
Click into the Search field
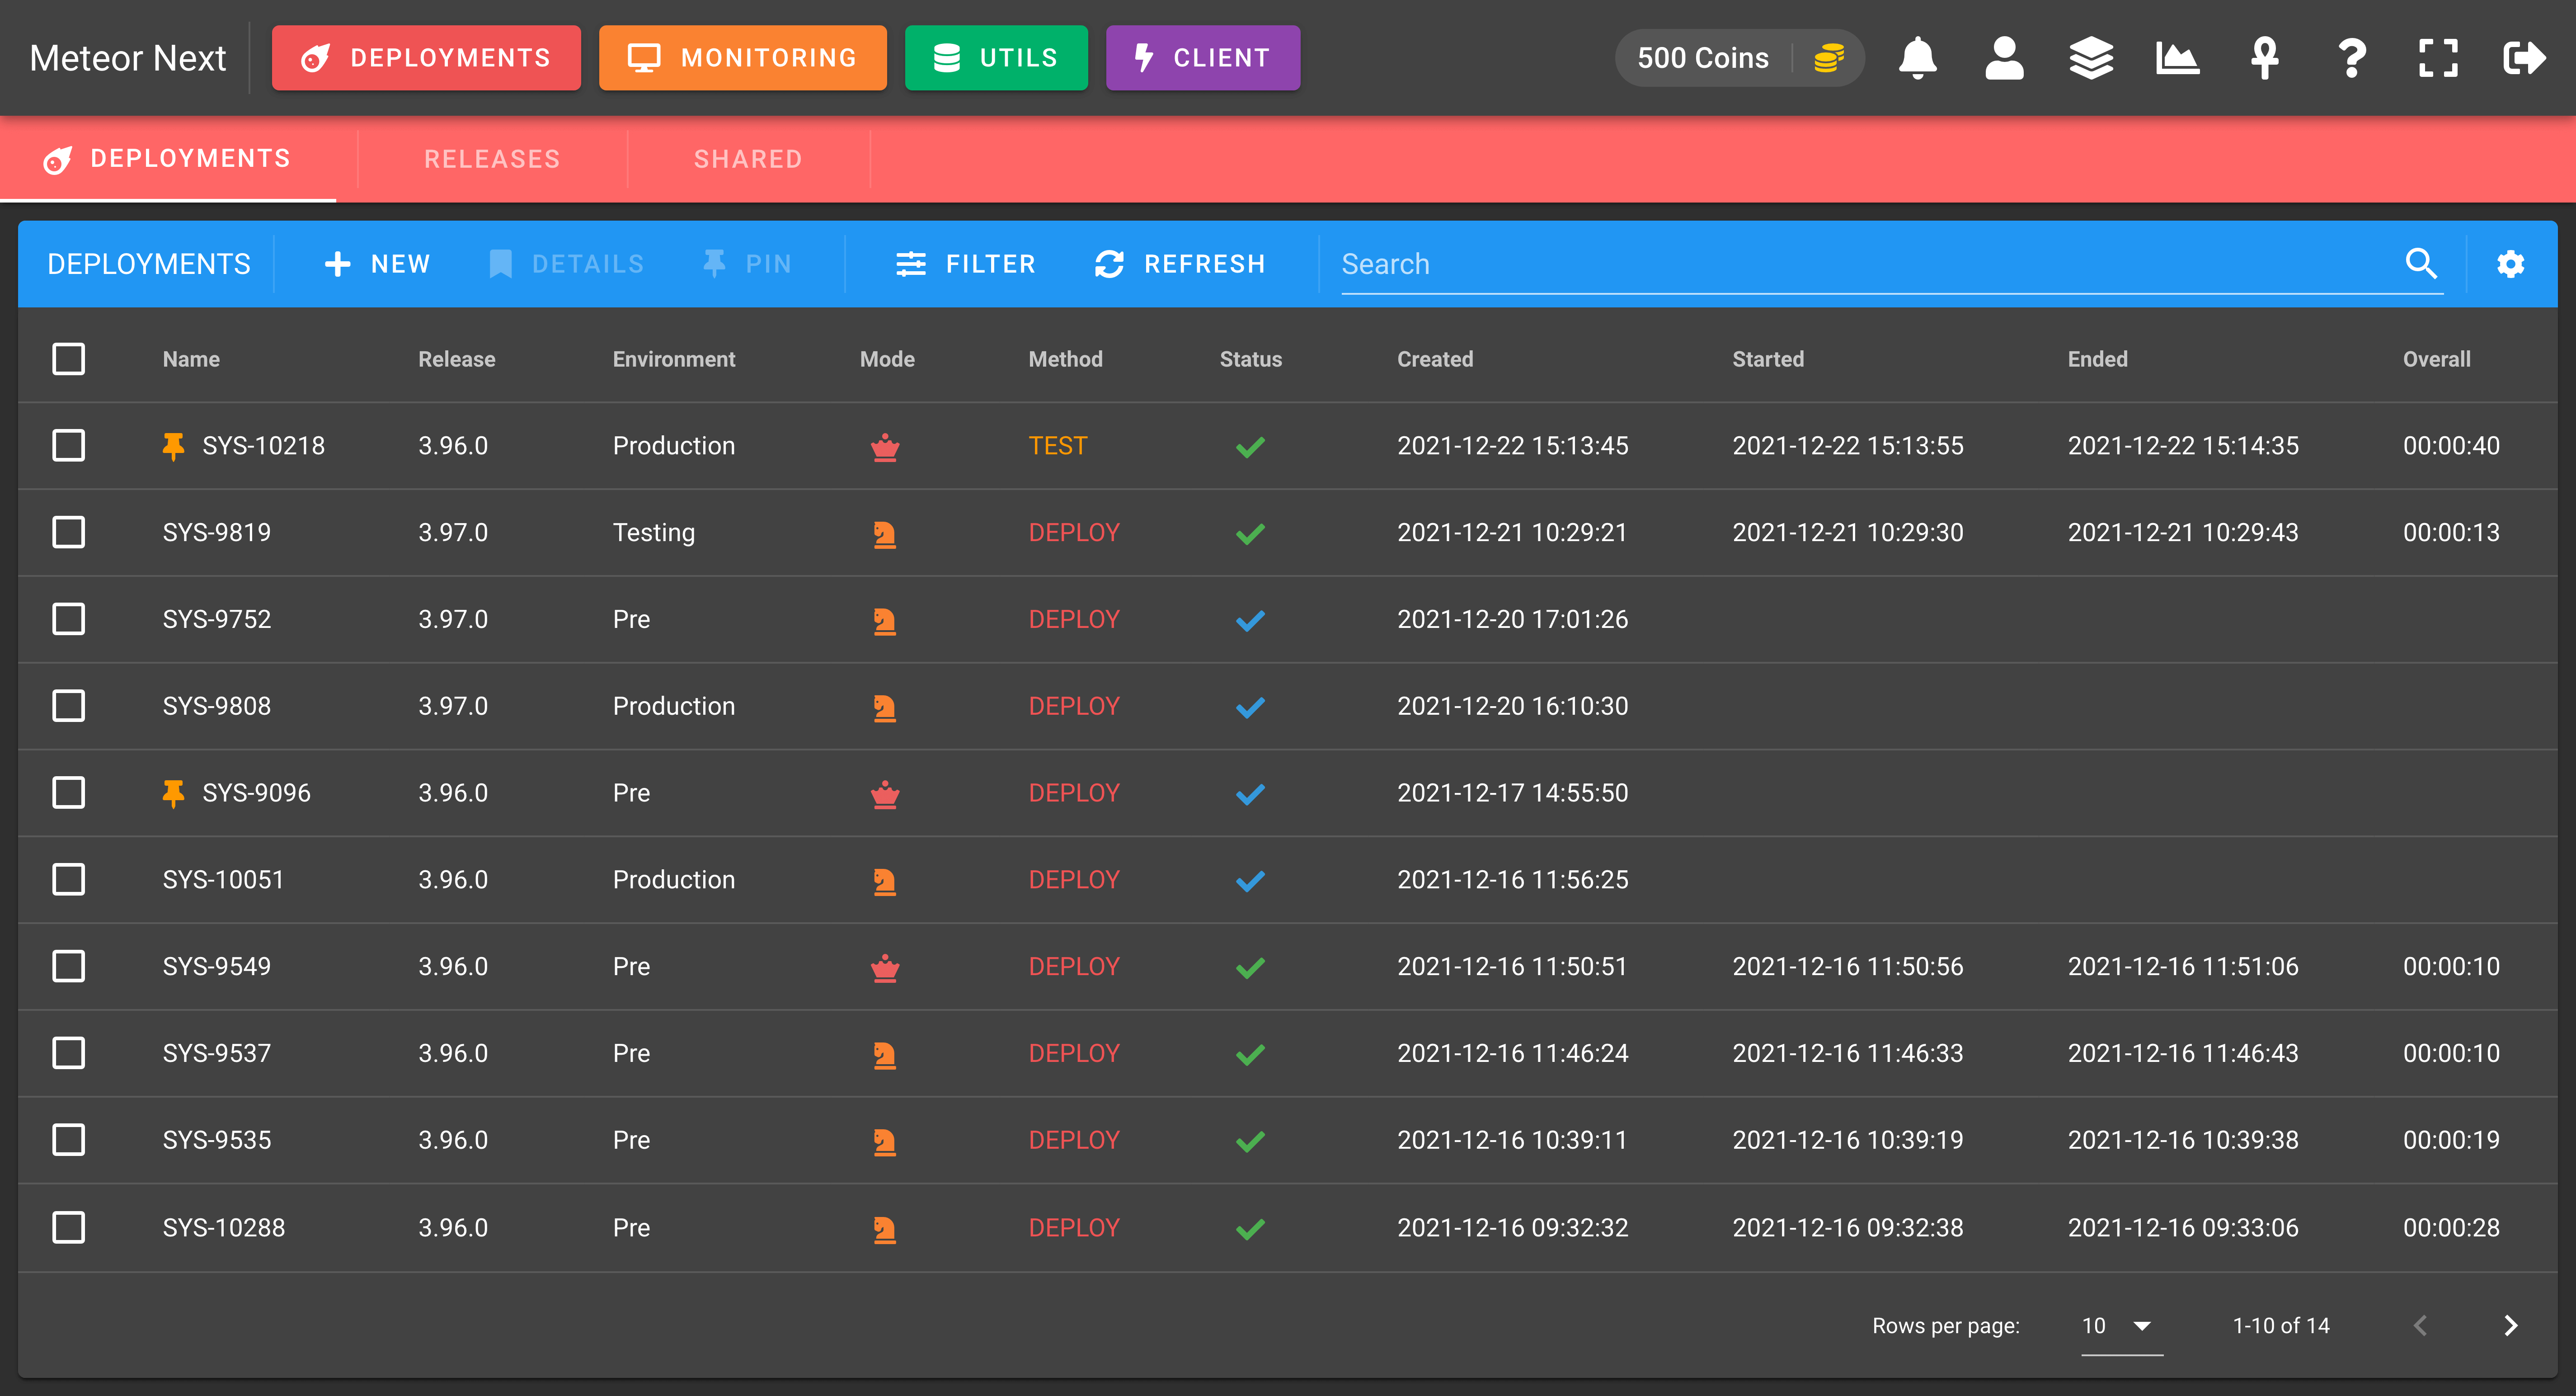1869,264
